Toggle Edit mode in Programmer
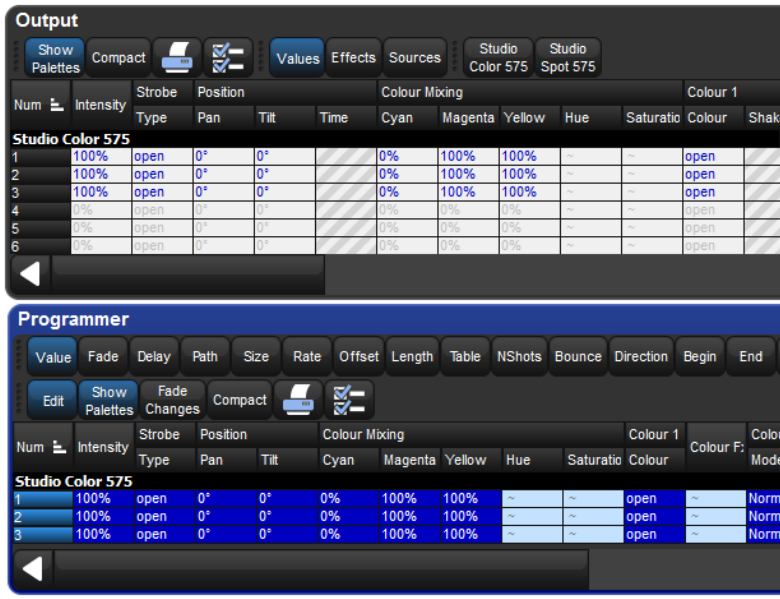The height and width of the screenshot is (599, 780). coord(53,400)
